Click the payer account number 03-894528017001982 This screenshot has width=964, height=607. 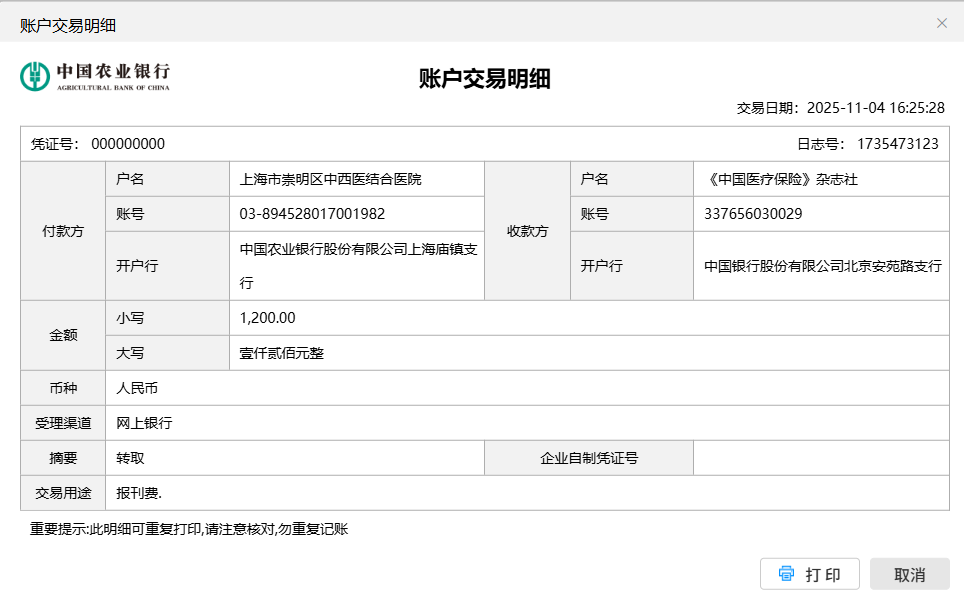pyautogui.click(x=312, y=214)
